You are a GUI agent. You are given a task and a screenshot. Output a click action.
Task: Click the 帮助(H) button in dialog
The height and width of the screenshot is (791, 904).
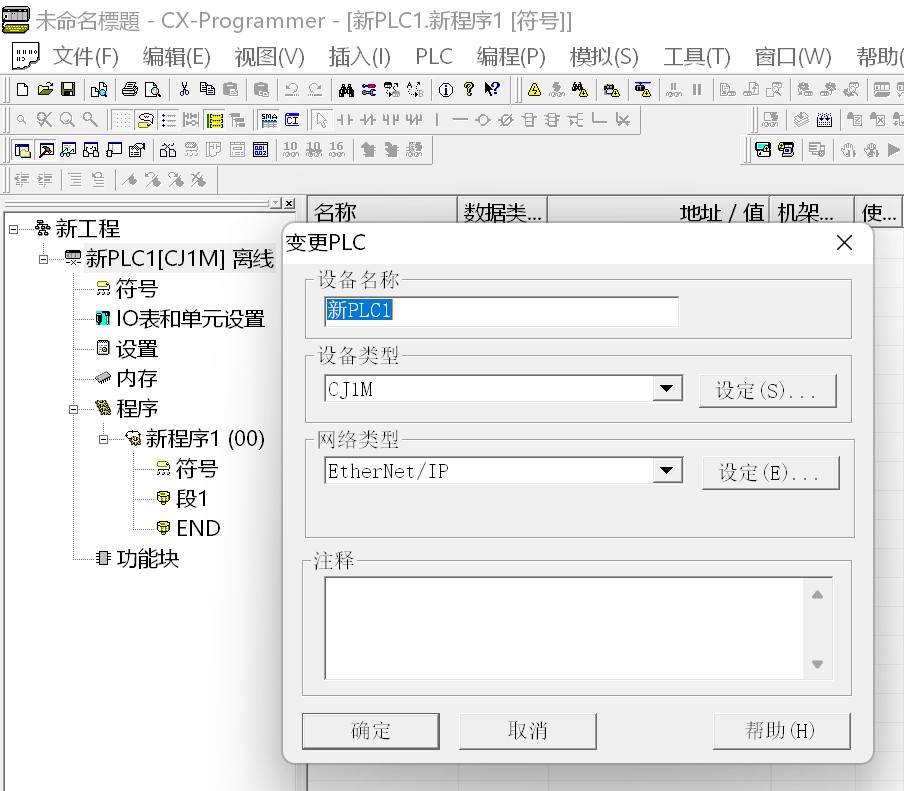[x=781, y=731]
